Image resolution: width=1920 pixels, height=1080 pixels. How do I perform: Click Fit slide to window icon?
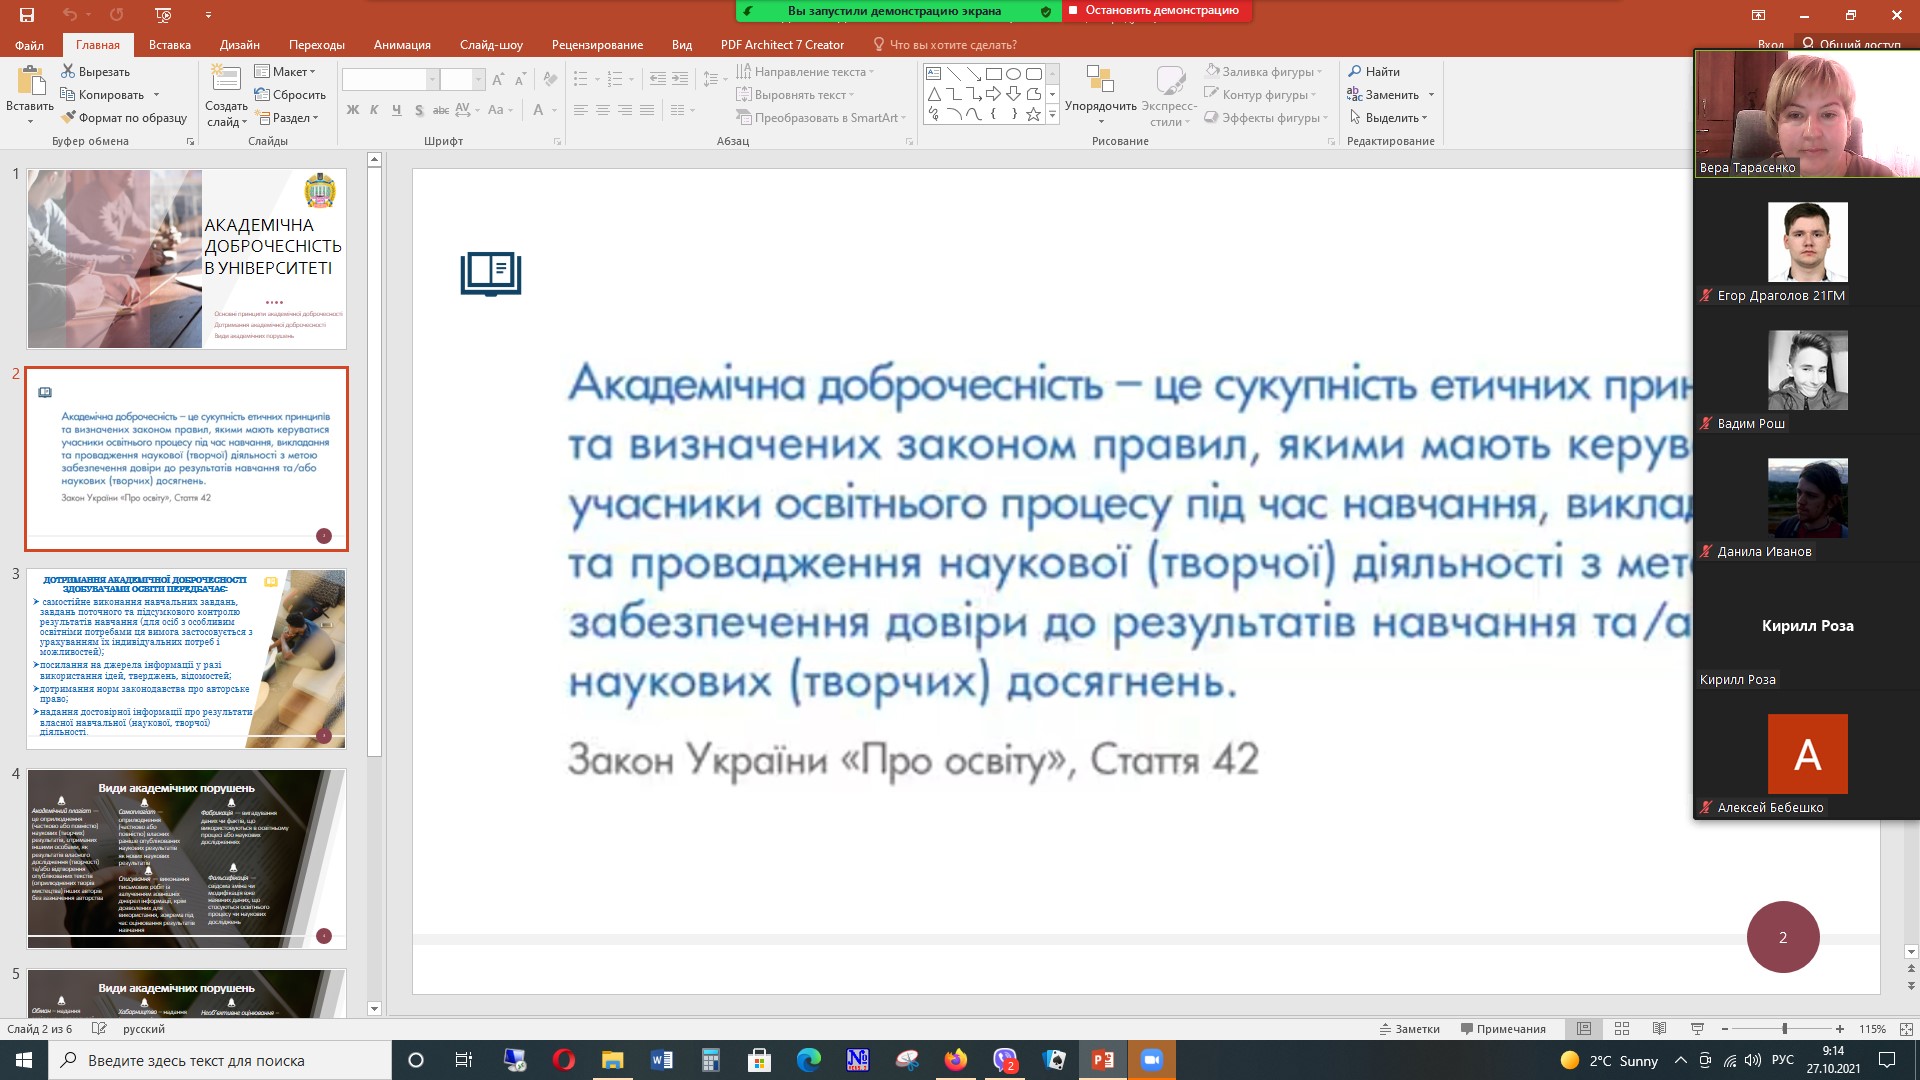1906,1029
